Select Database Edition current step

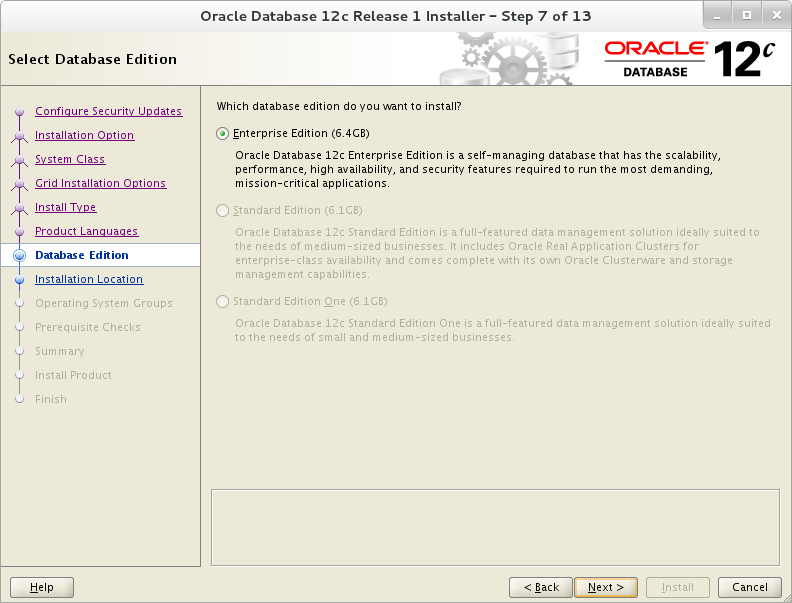[101, 255]
